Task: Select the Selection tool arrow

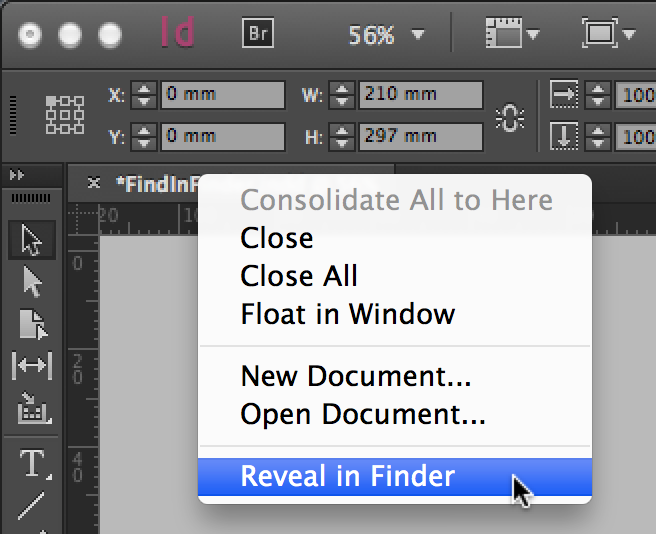Action: coord(32,240)
